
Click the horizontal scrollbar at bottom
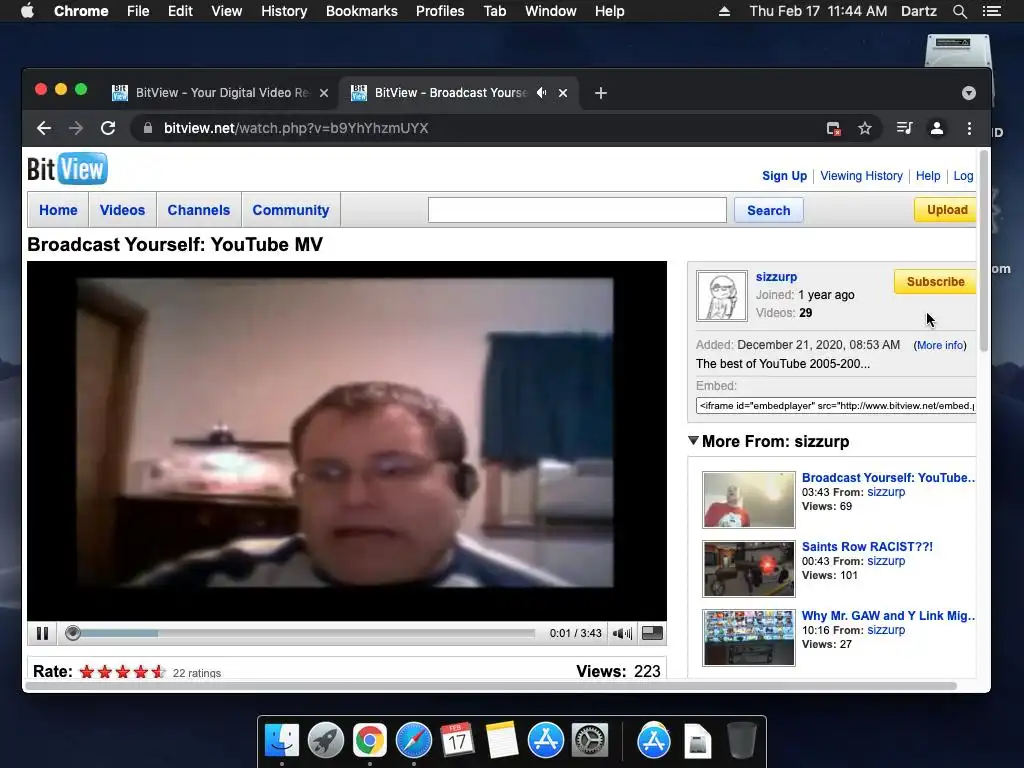tap(491, 686)
